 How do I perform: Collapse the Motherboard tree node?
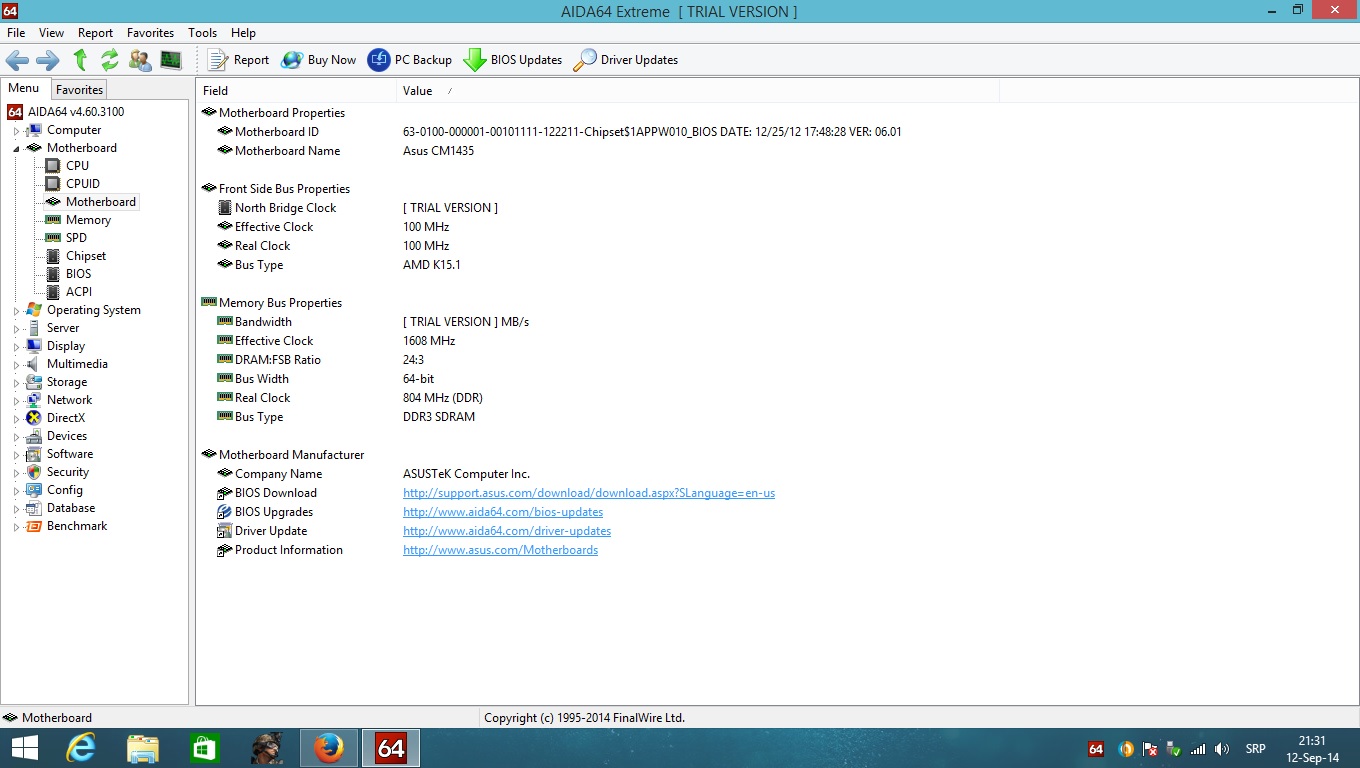pyautogui.click(x=16, y=149)
